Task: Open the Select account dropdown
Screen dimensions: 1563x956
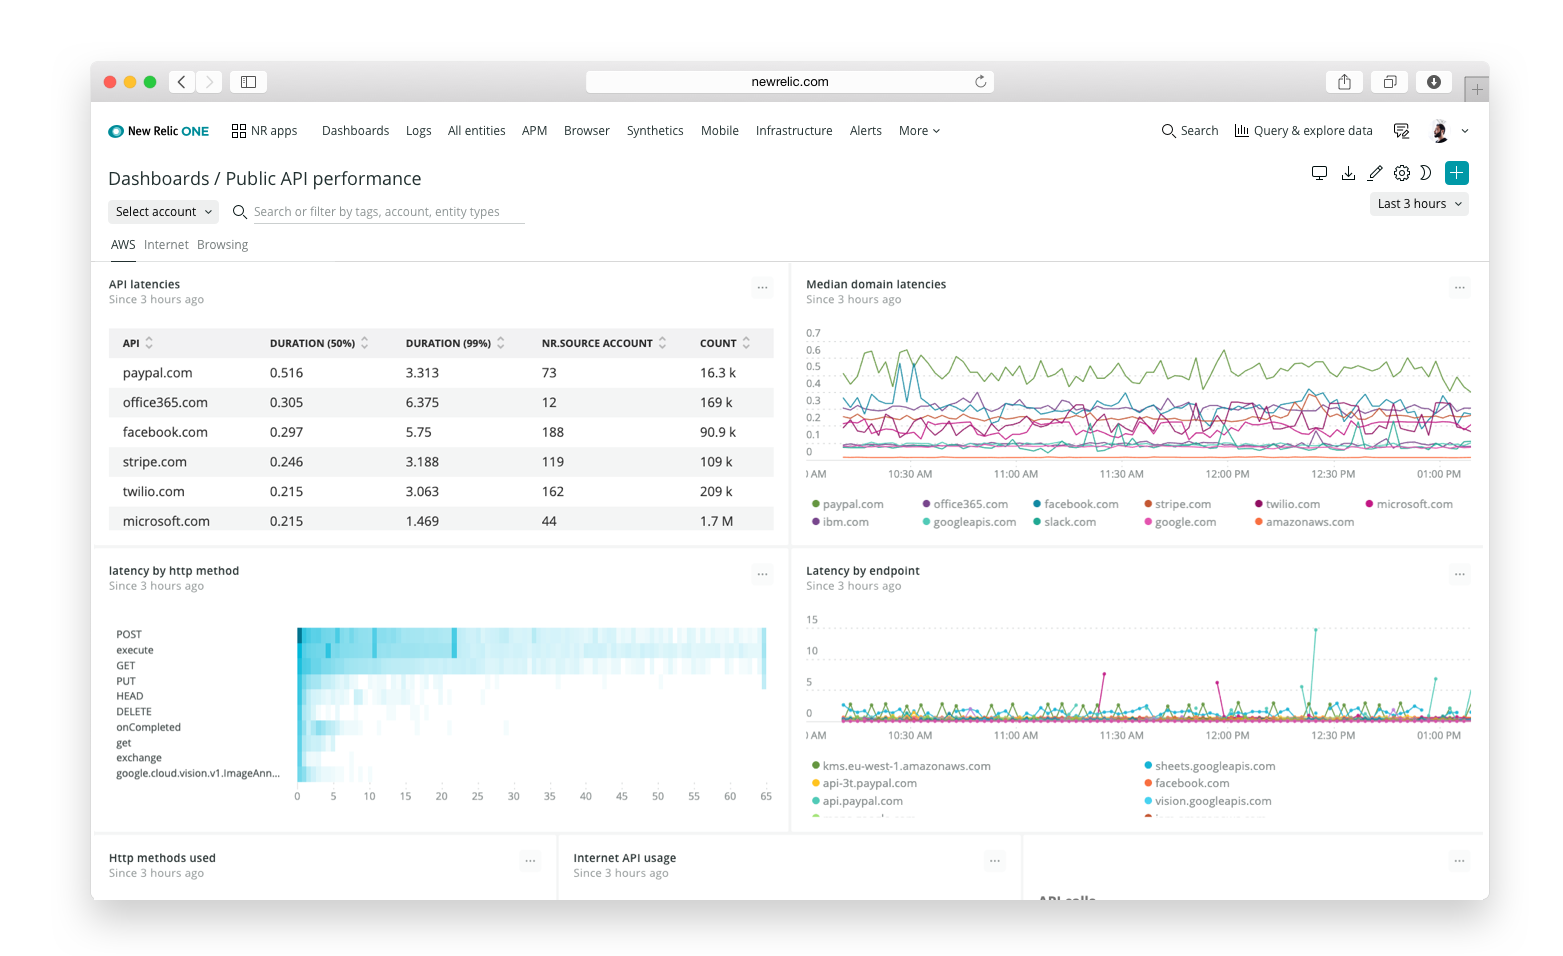Action: 162,211
